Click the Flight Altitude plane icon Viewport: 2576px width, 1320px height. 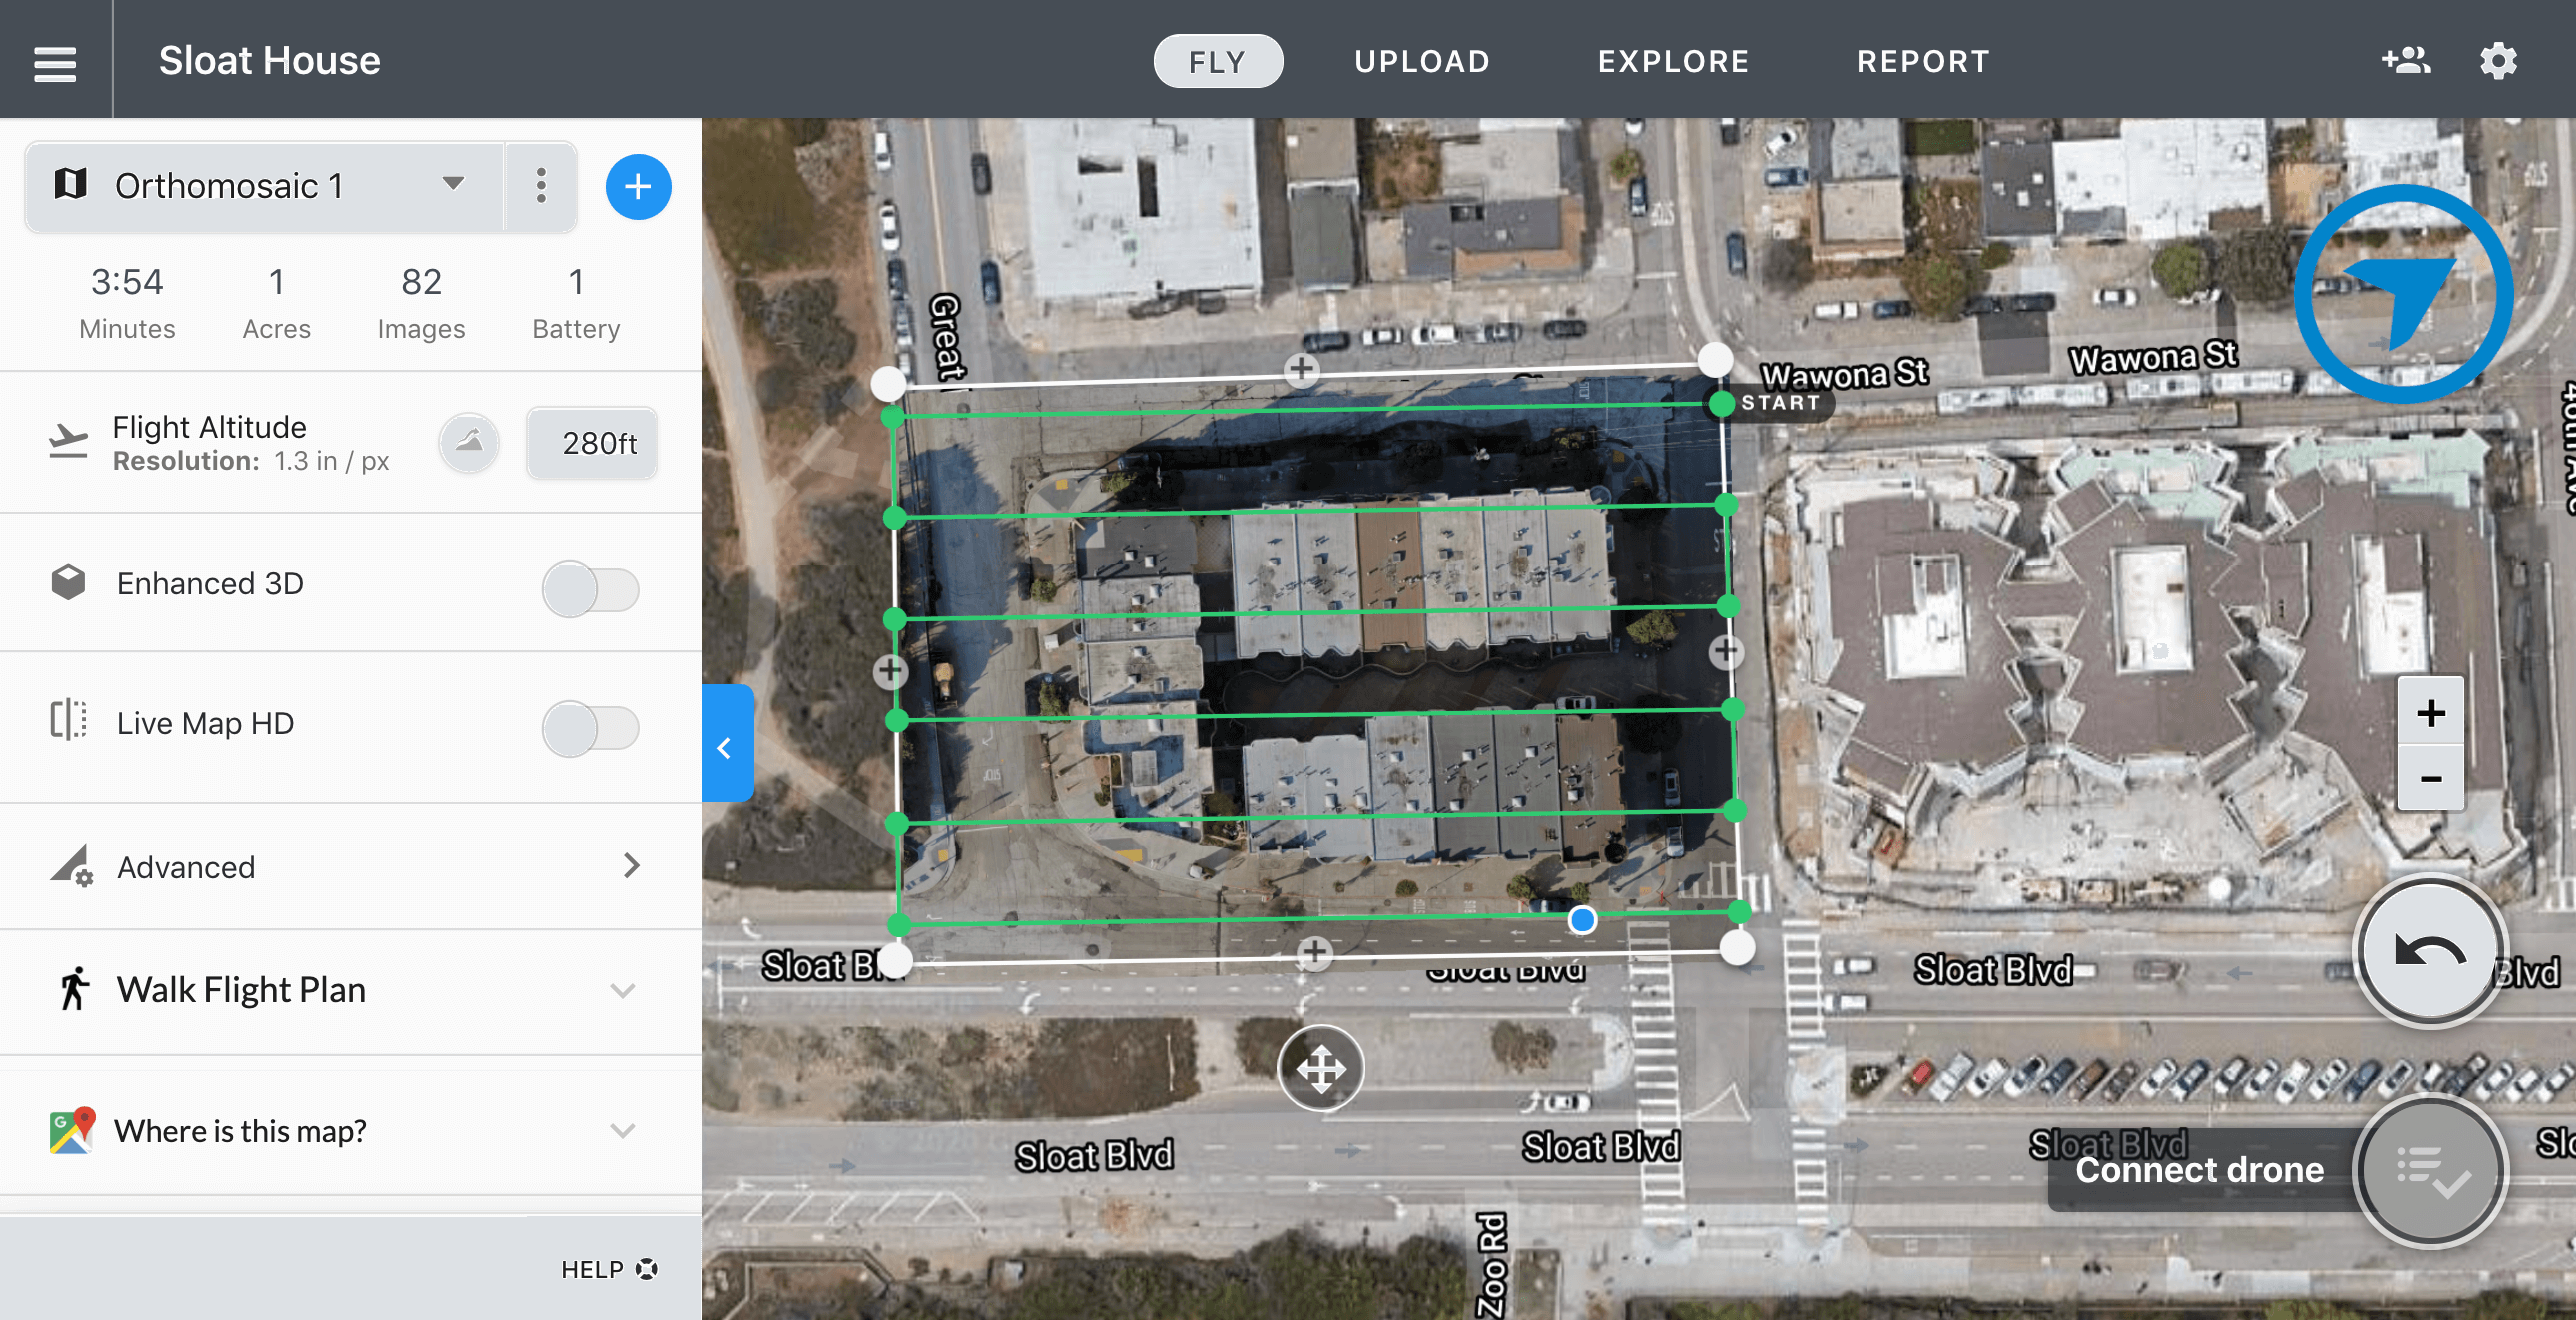pos(68,441)
